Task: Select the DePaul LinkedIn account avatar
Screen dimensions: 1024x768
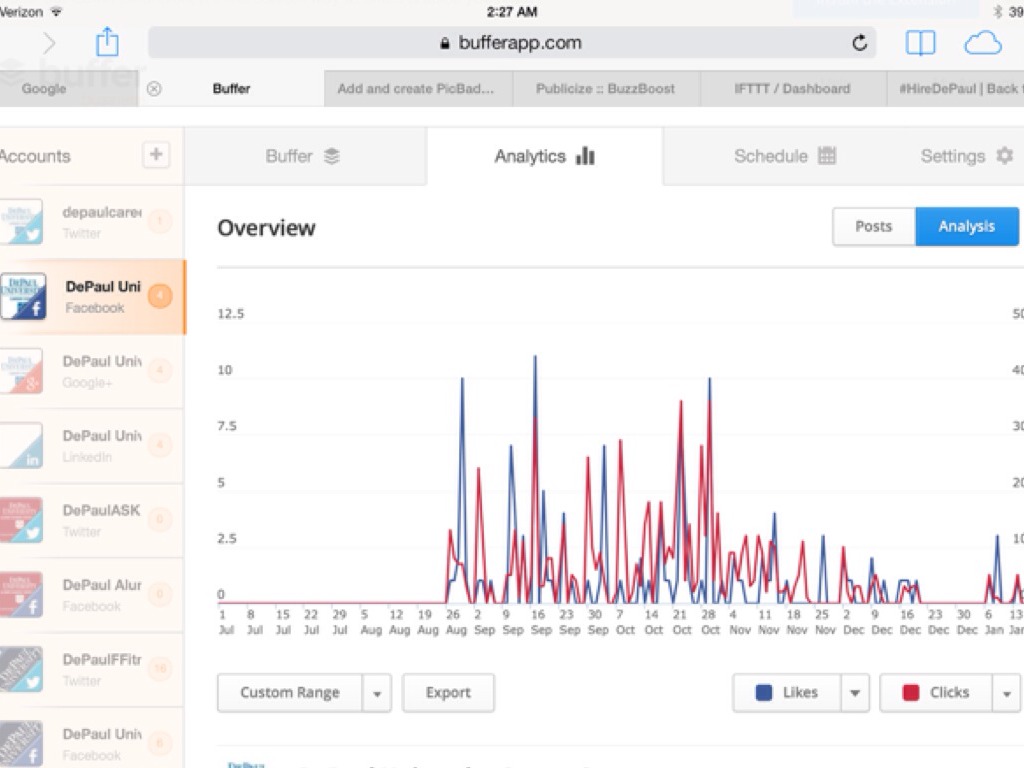Action: (22, 446)
